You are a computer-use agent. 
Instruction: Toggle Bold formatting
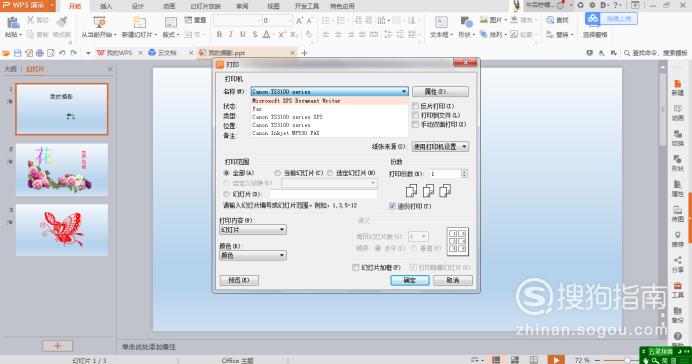click(219, 34)
